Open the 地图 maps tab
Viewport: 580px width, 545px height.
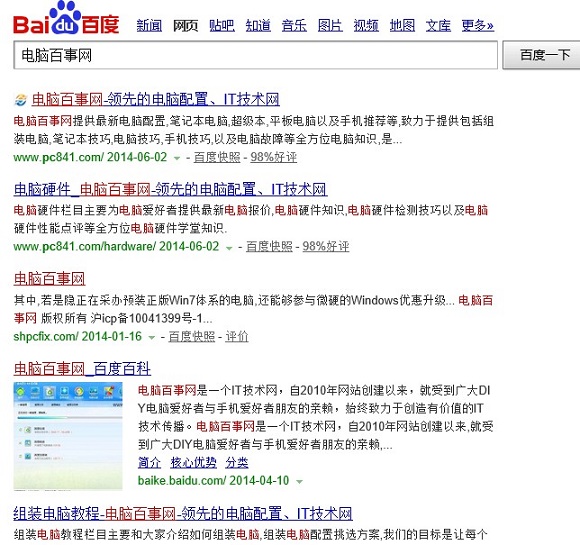point(402,26)
